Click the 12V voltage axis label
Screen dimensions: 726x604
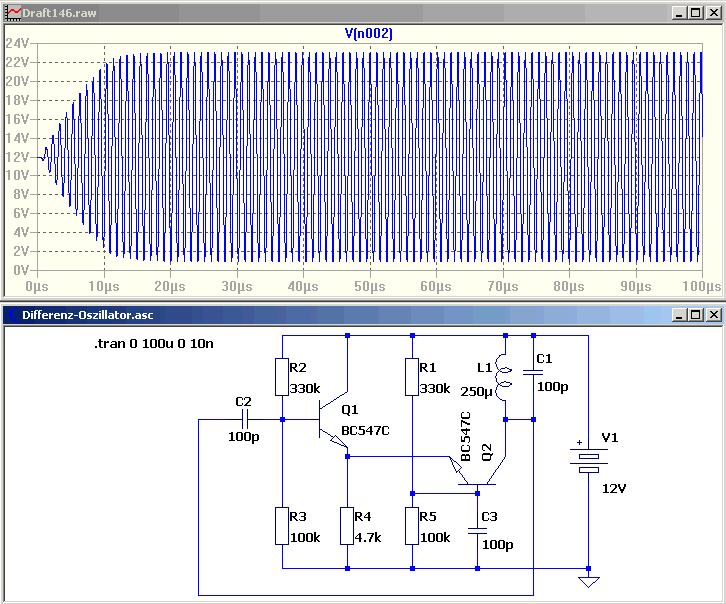click(x=17, y=156)
